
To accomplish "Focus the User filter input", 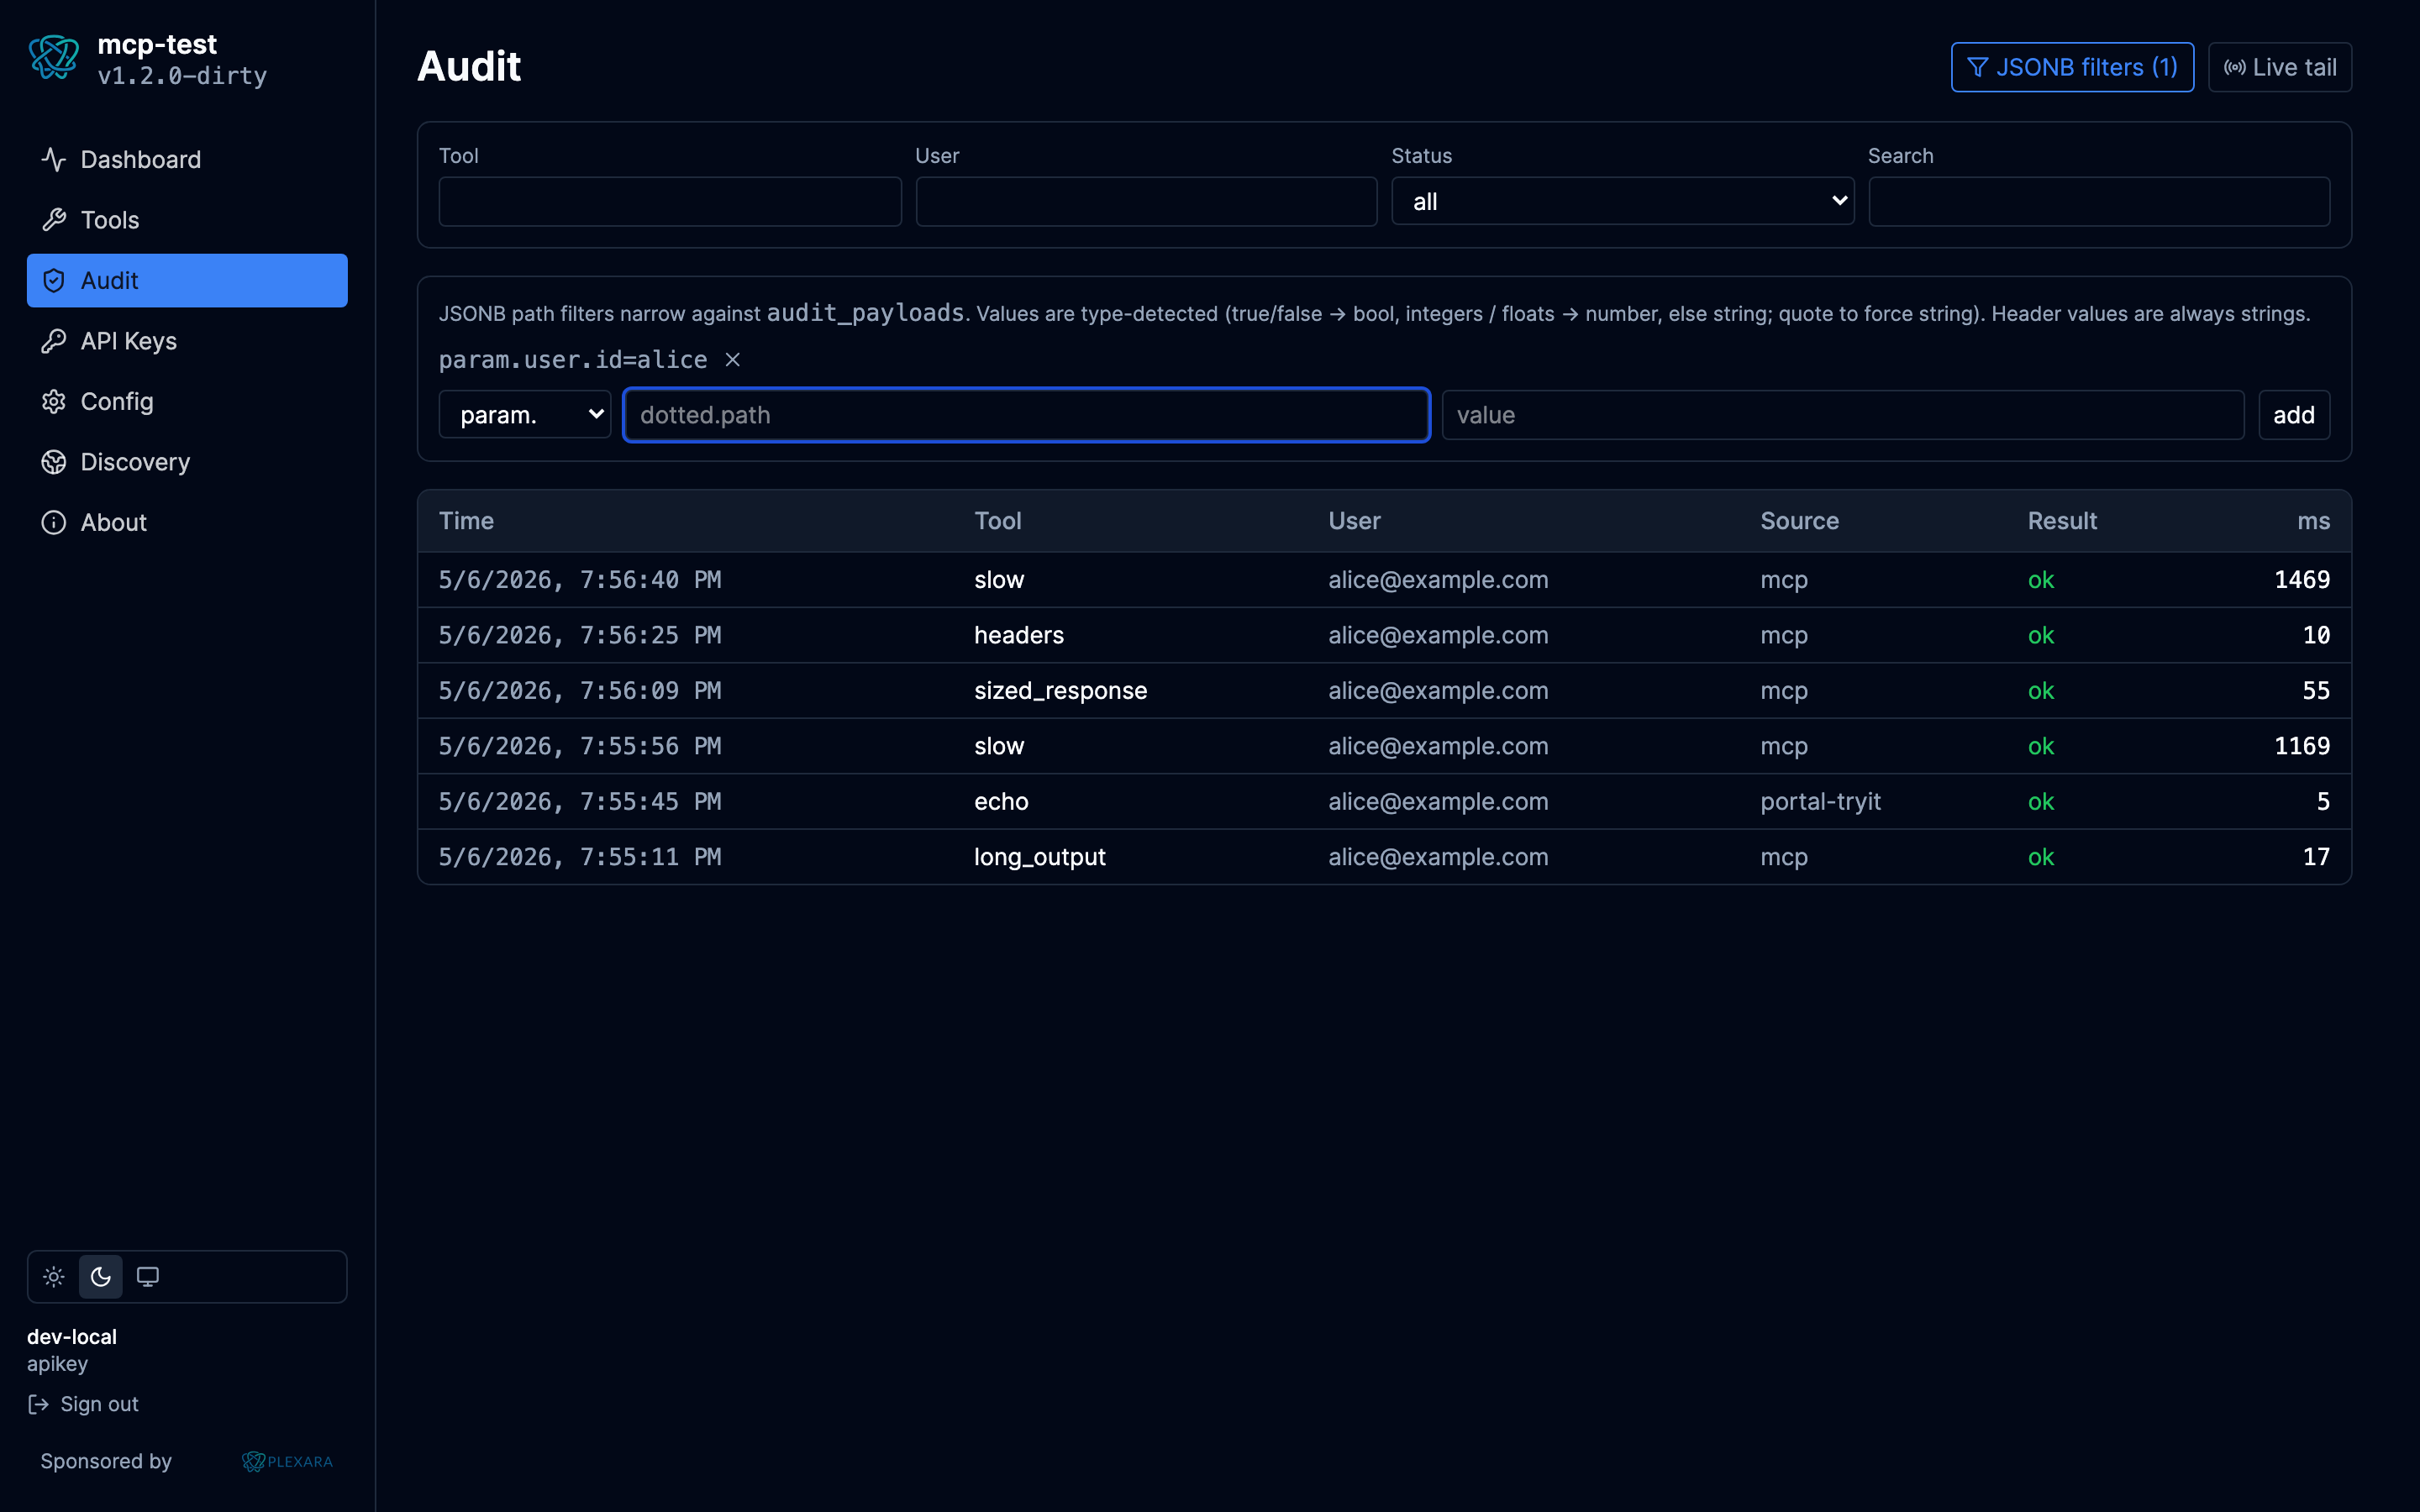I will pyautogui.click(x=1146, y=201).
